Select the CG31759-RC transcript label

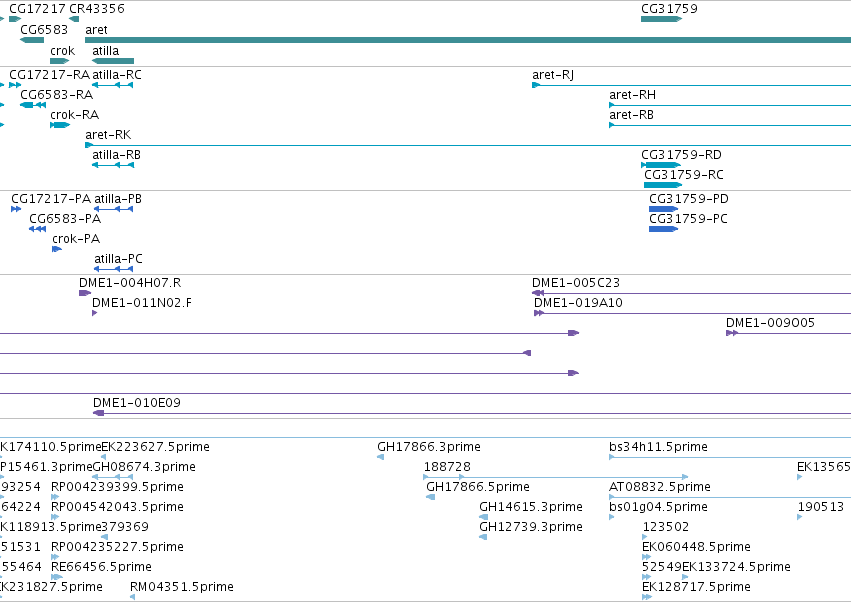coord(683,175)
